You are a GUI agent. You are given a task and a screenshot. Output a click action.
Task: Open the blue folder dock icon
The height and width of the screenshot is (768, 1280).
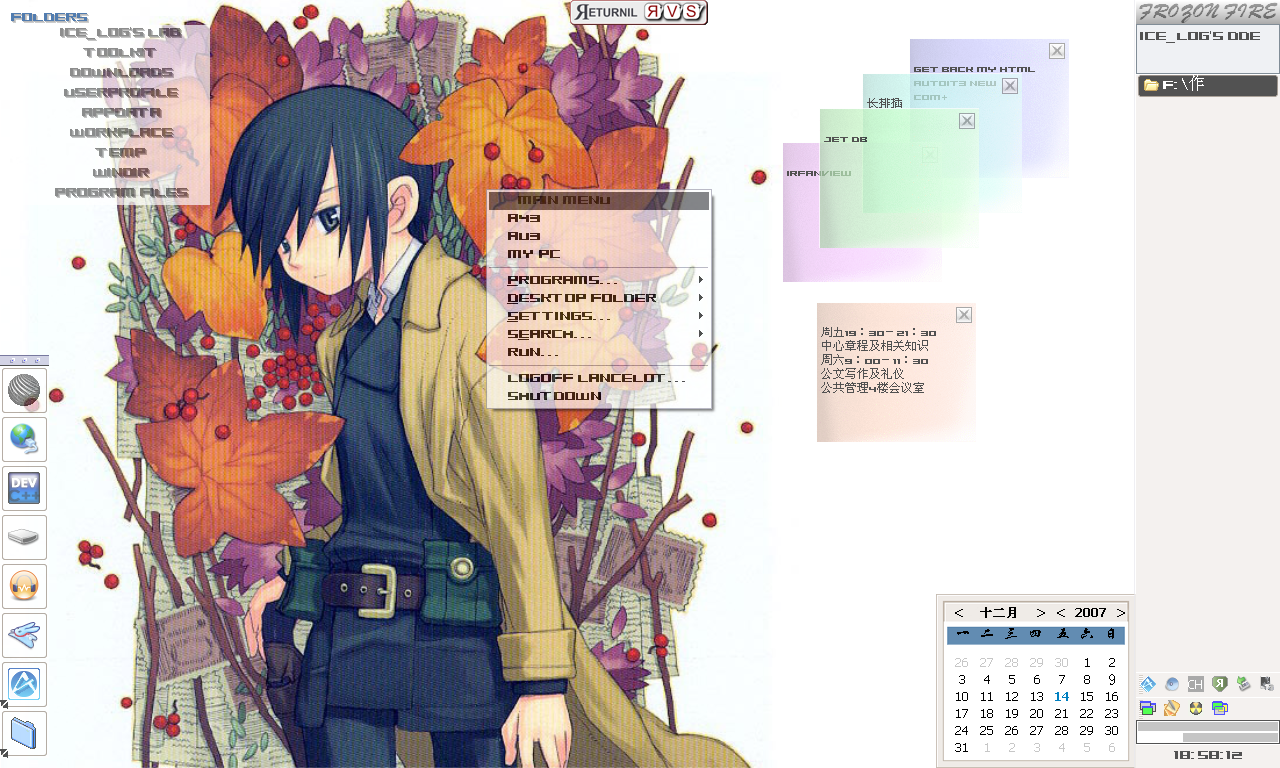pyautogui.click(x=24, y=734)
